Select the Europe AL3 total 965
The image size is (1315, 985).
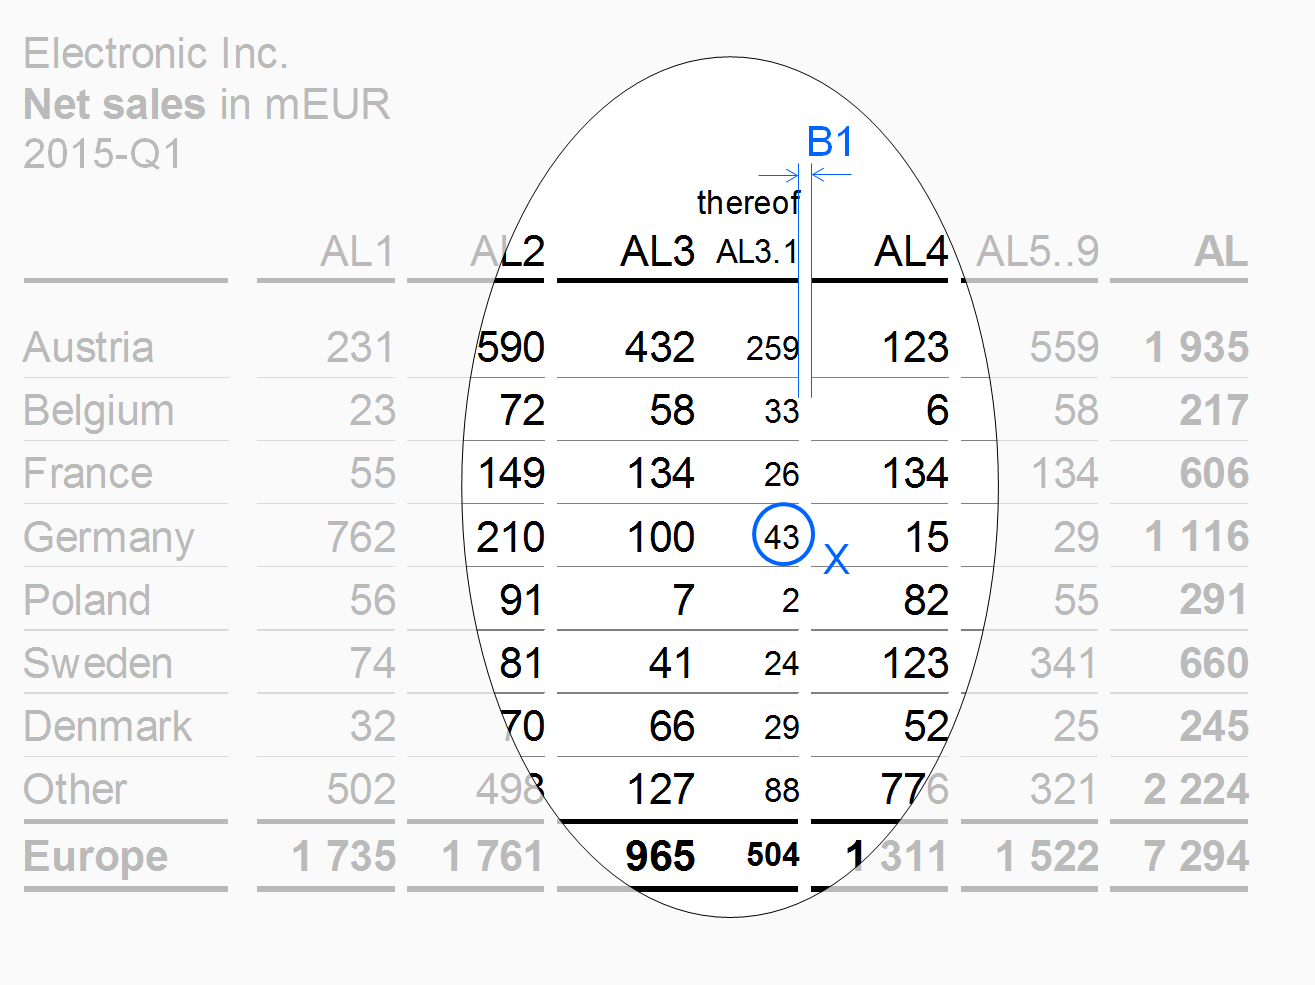pos(660,857)
